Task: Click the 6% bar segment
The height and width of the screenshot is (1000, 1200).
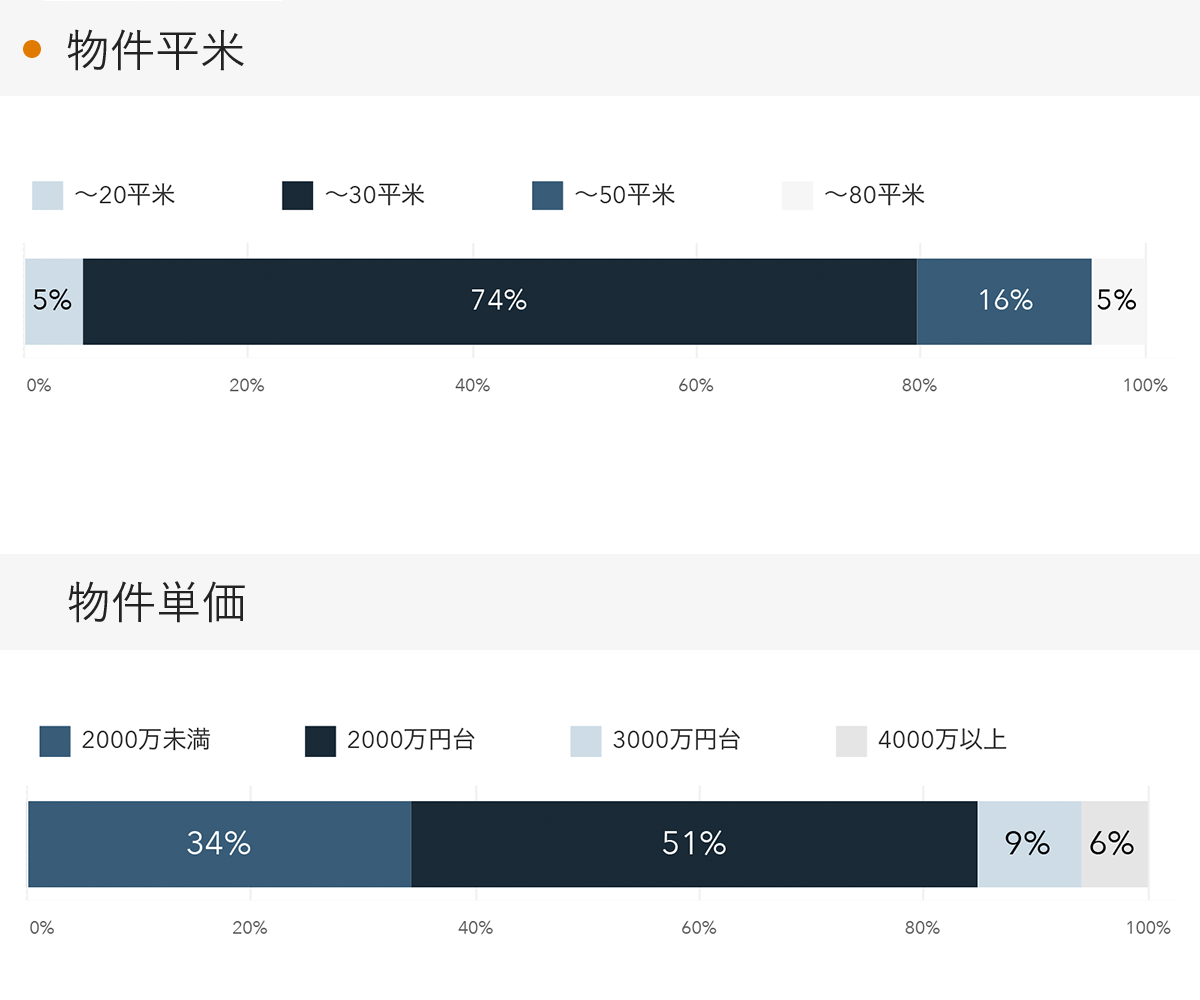Action: coord(1114,844)
